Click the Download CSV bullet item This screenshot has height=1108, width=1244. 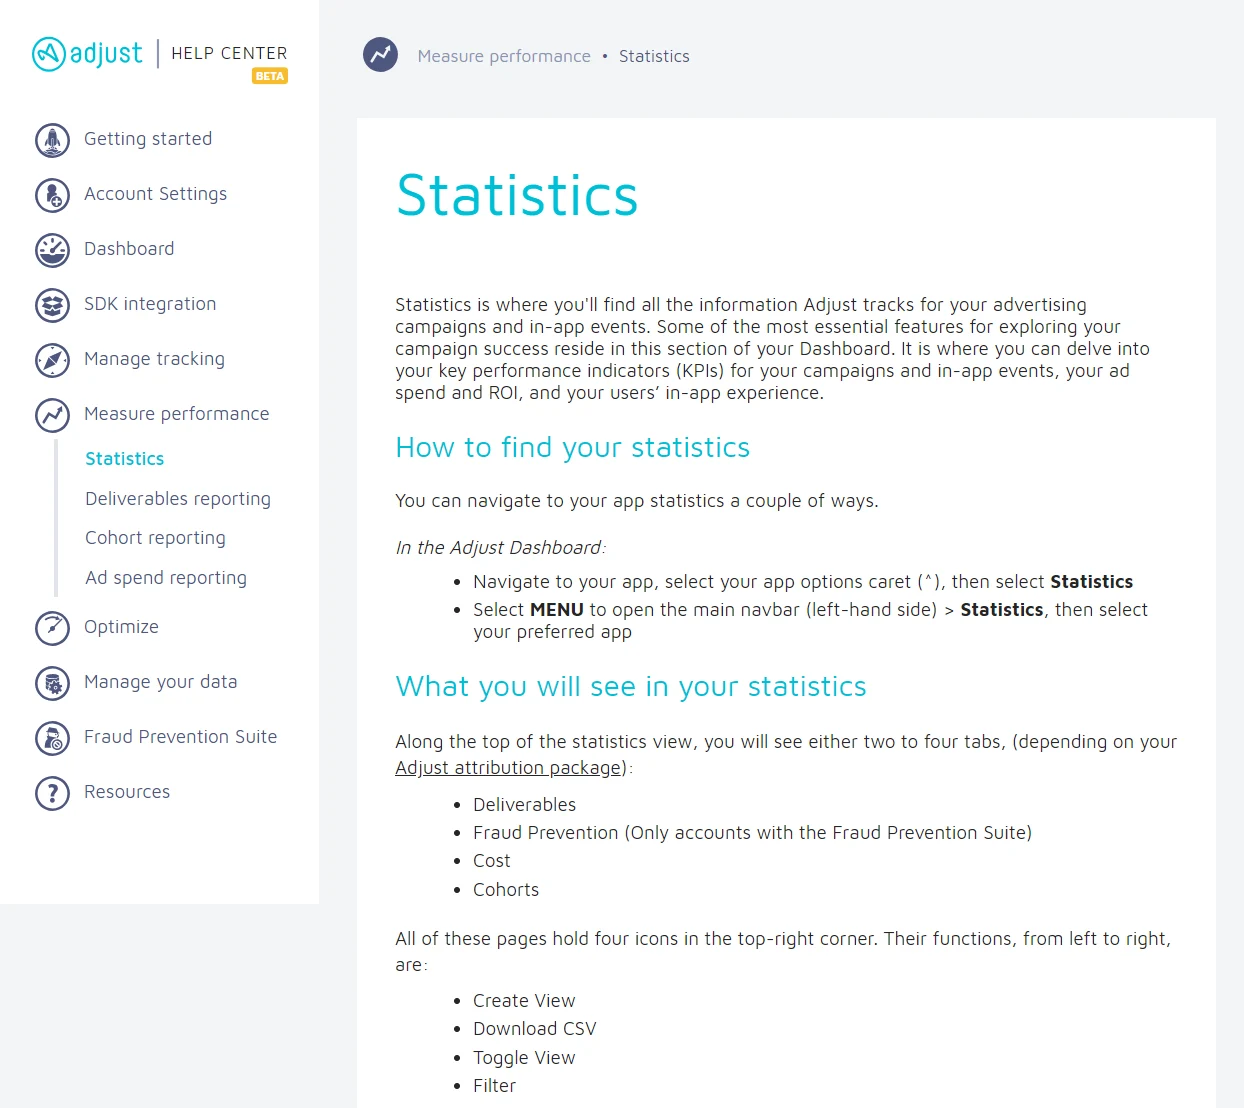[534, 1029]
